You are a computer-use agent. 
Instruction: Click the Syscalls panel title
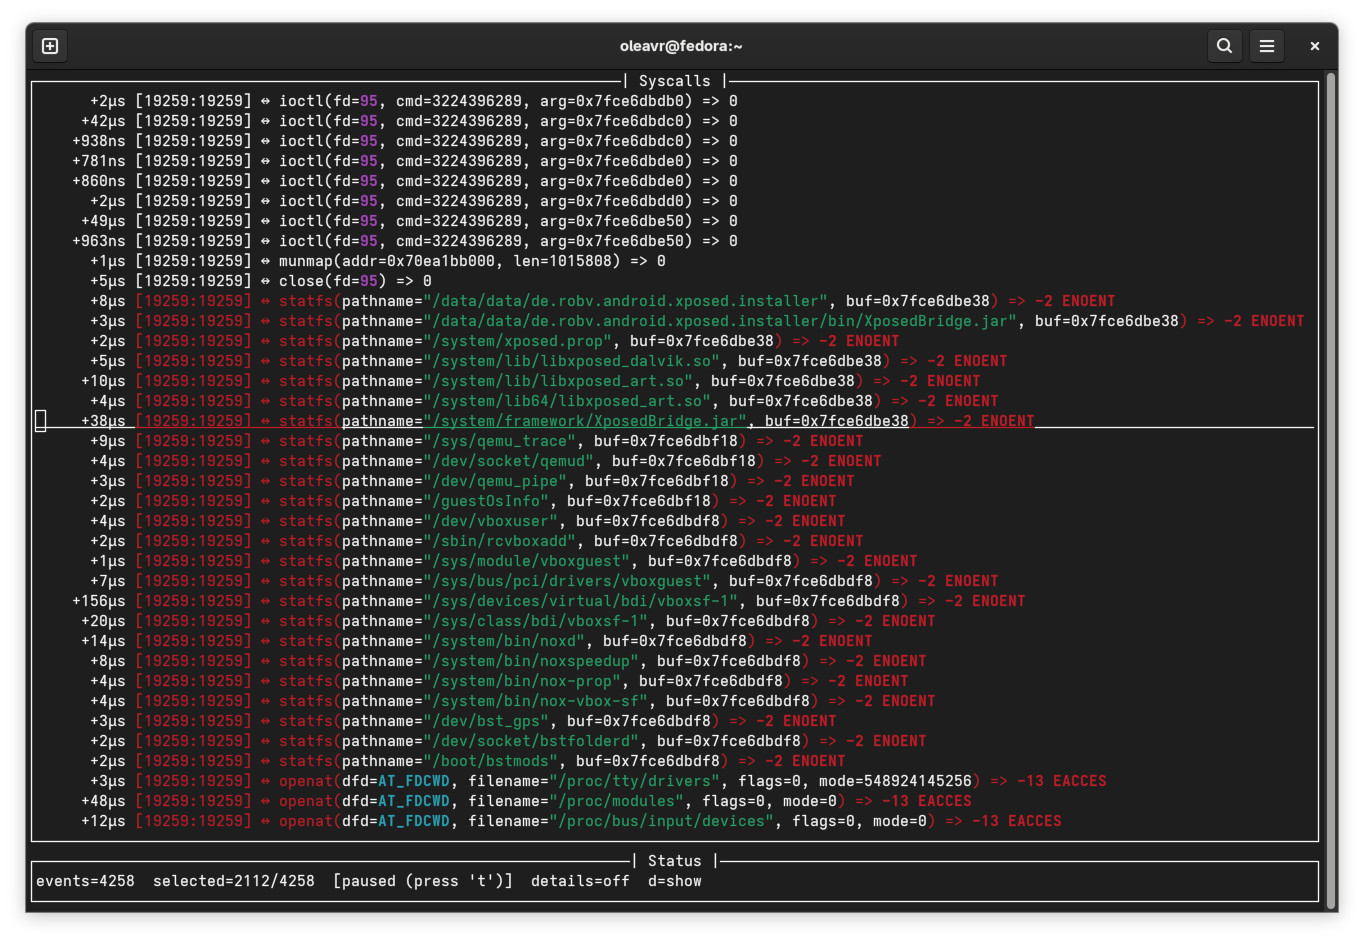tap(674, 81)
